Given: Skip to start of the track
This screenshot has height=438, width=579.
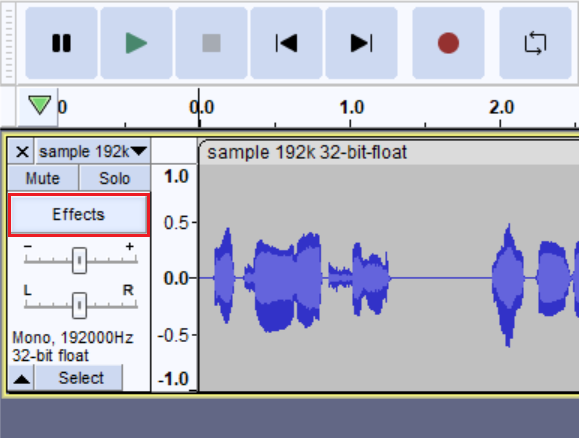Looking at the screenshot, I should click(287, 43).
